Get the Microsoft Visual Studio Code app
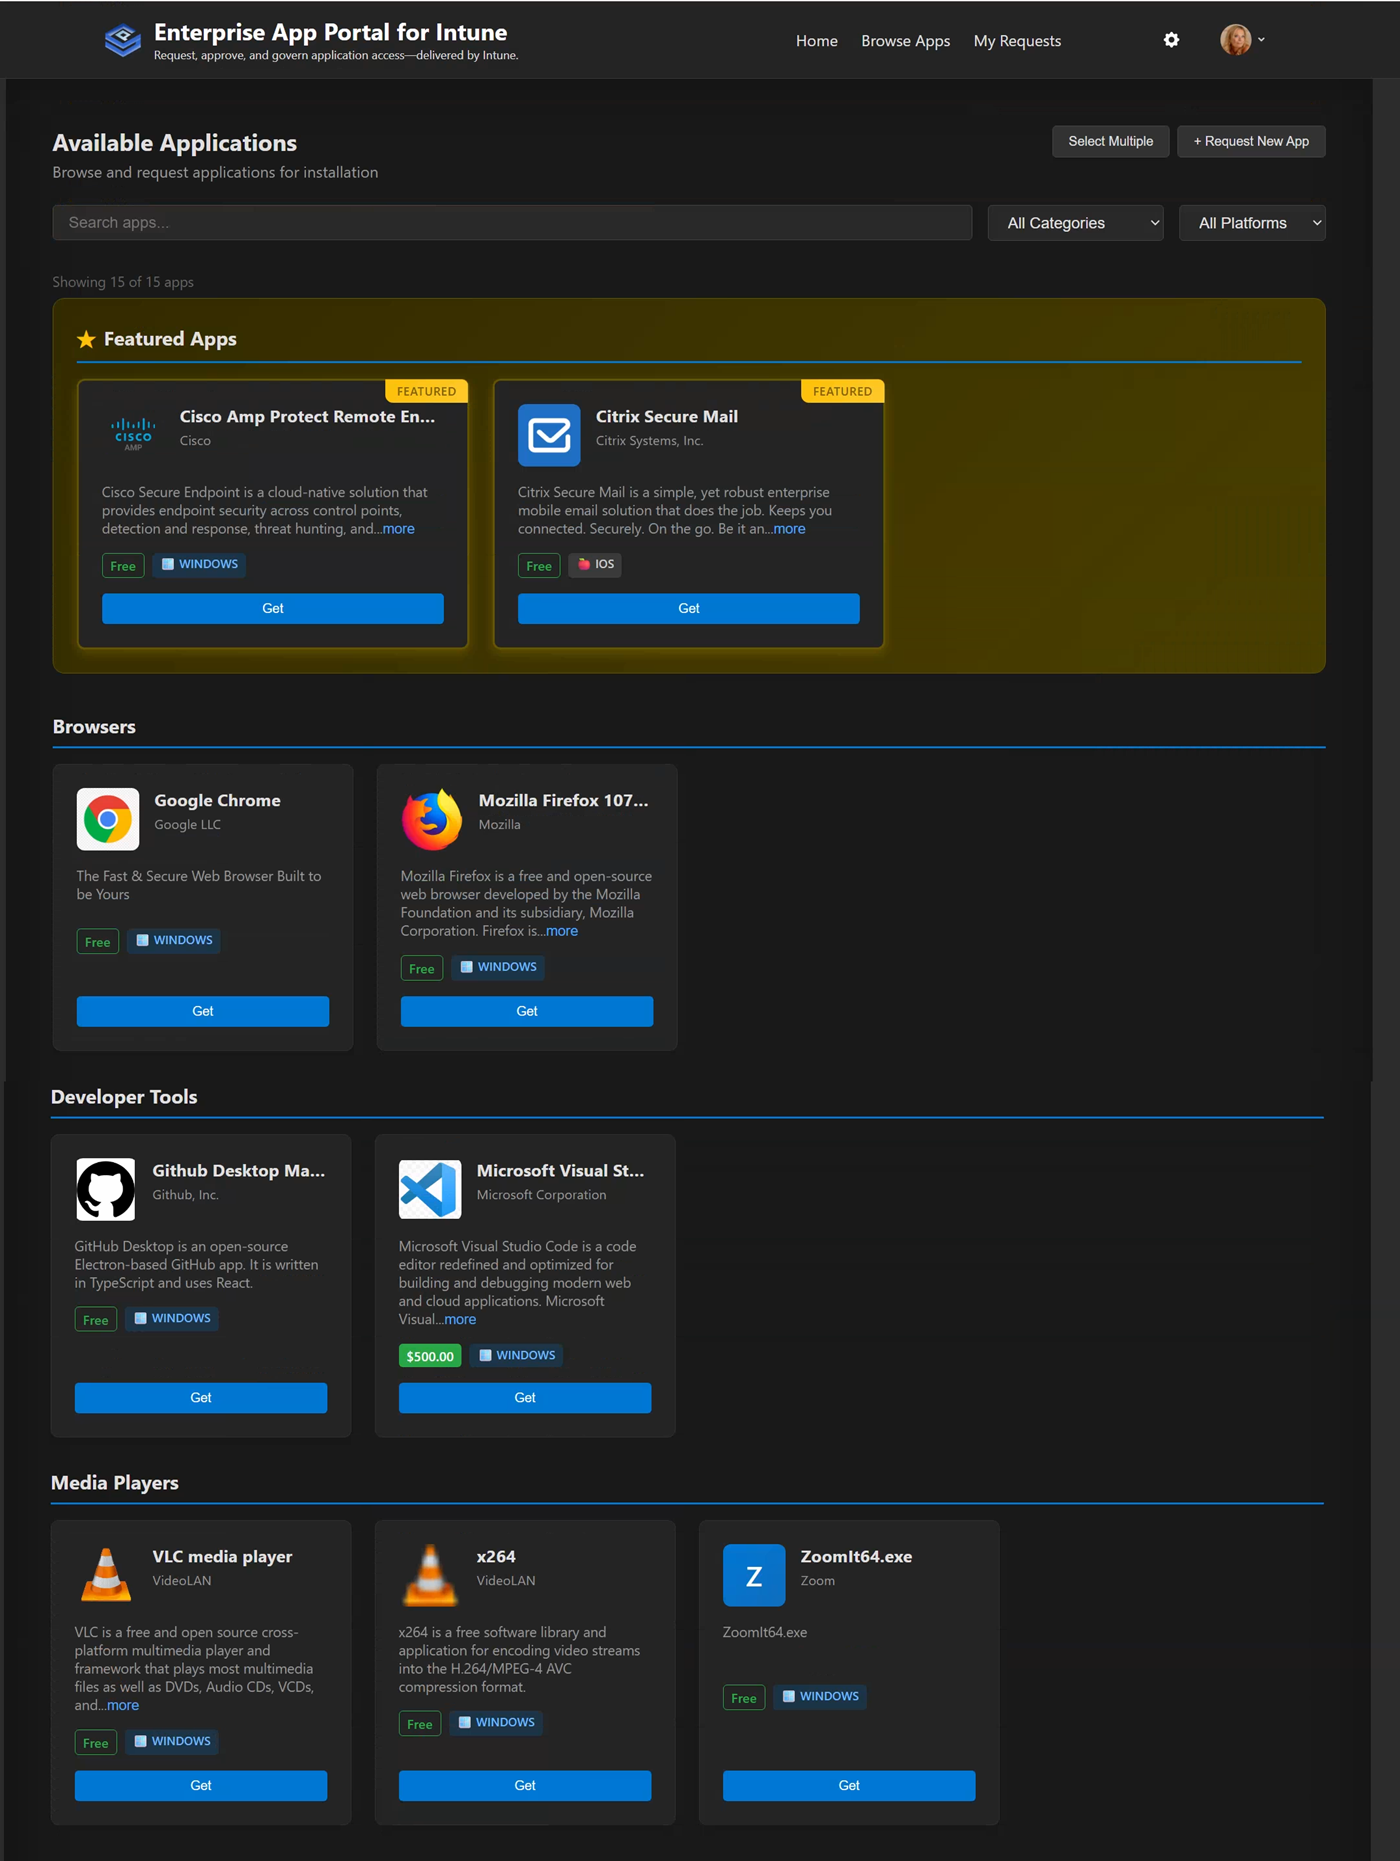The image size is (1400, 1861). pyautogui.click(x=525, y=1398)
